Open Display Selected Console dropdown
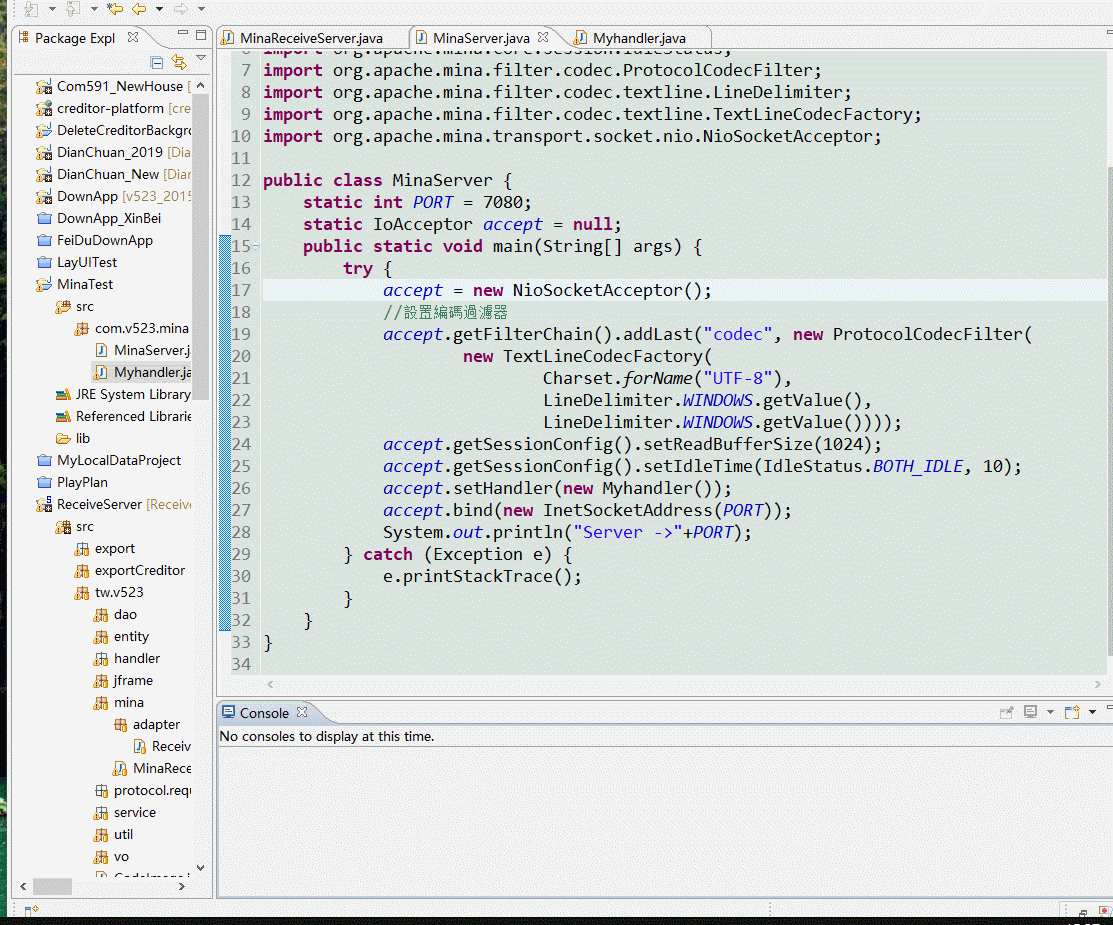 click(x=1050, y=713)
